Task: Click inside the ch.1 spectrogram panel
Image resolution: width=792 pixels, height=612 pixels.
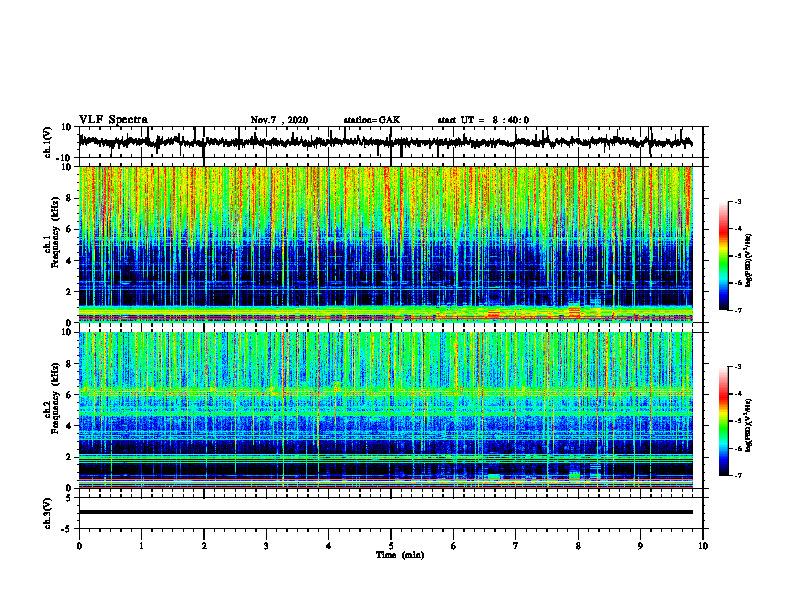Action: pos(385,244)
